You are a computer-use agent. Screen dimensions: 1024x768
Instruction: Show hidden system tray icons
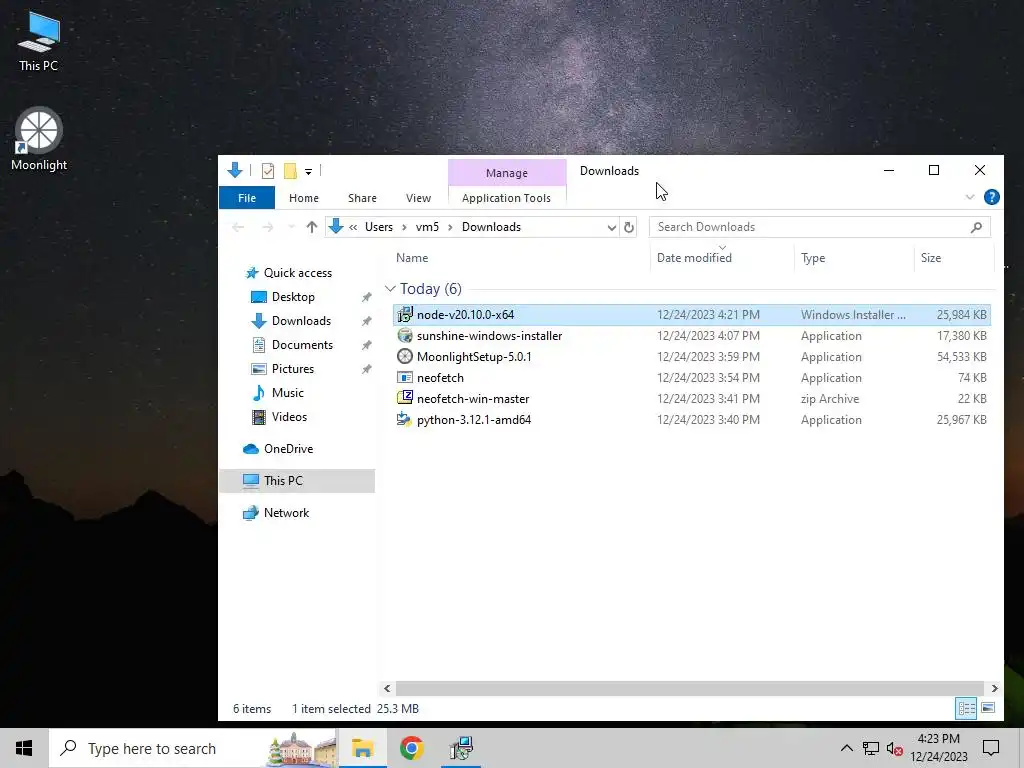pos(846,748)
